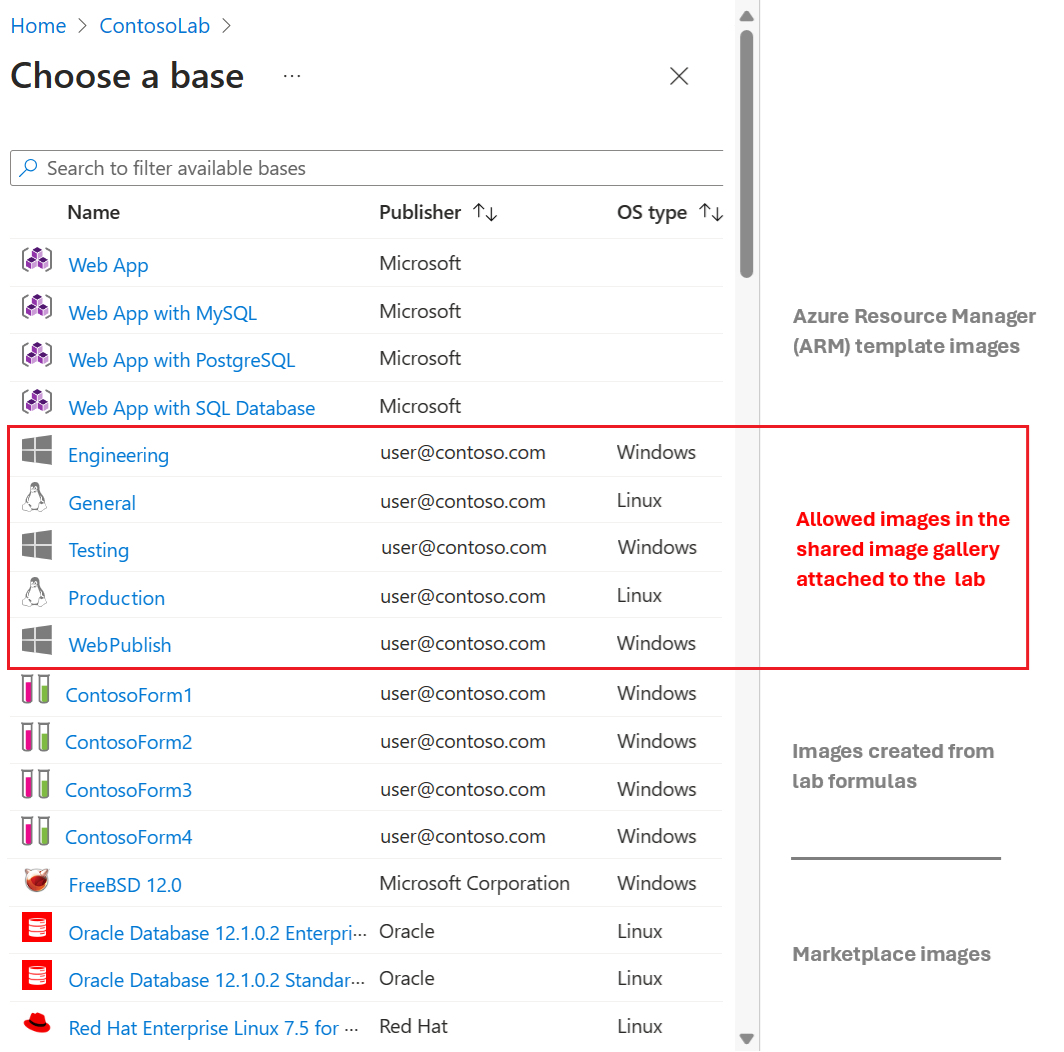The width and height of the screenshot is (1064, 1052).
Task: Click the Web App with PostgreSQL icon
Action: point(37,354)
